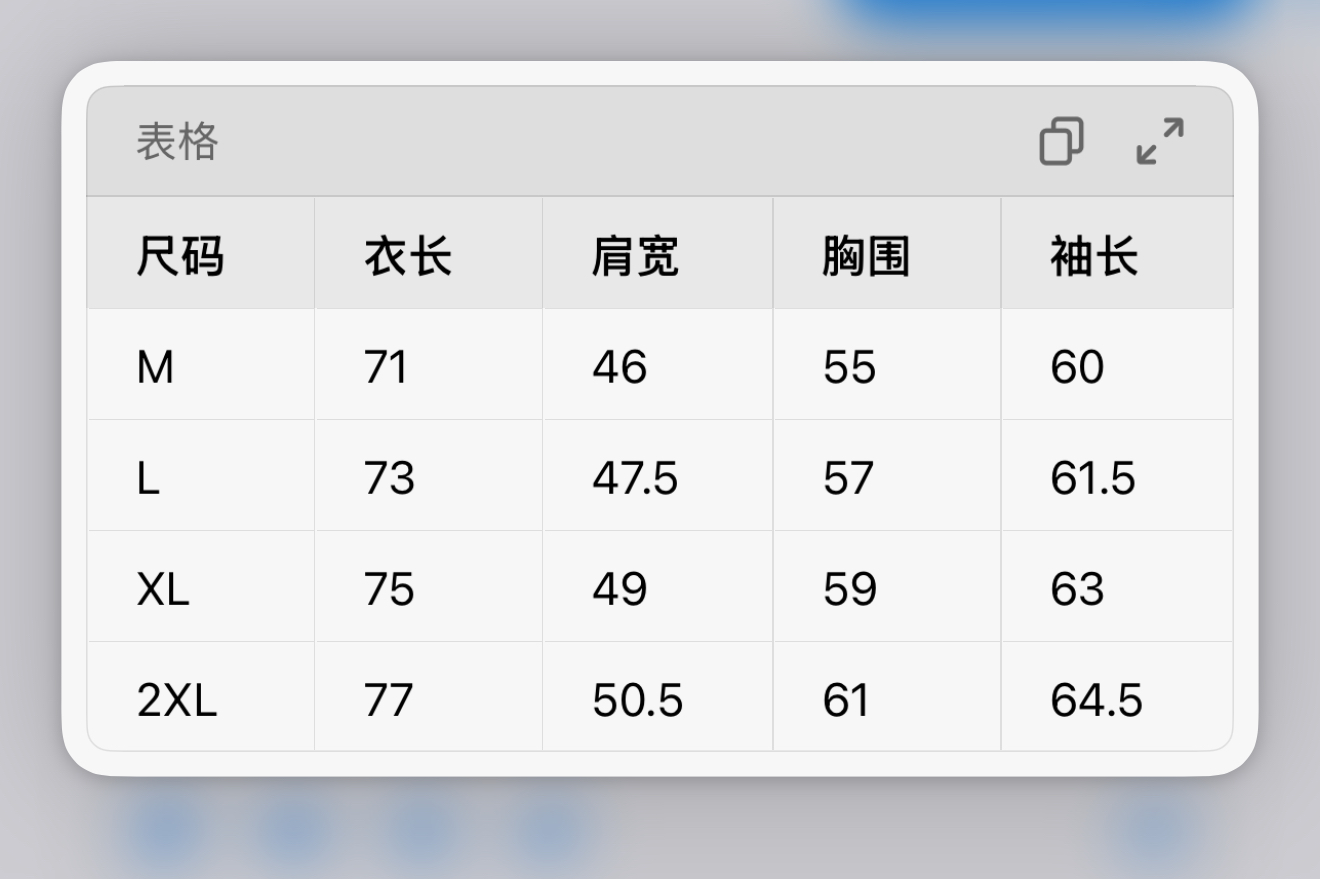This screenshot has height=879, width=1320.
Task: Select the 2XL size cell
Action: (177, 700)
